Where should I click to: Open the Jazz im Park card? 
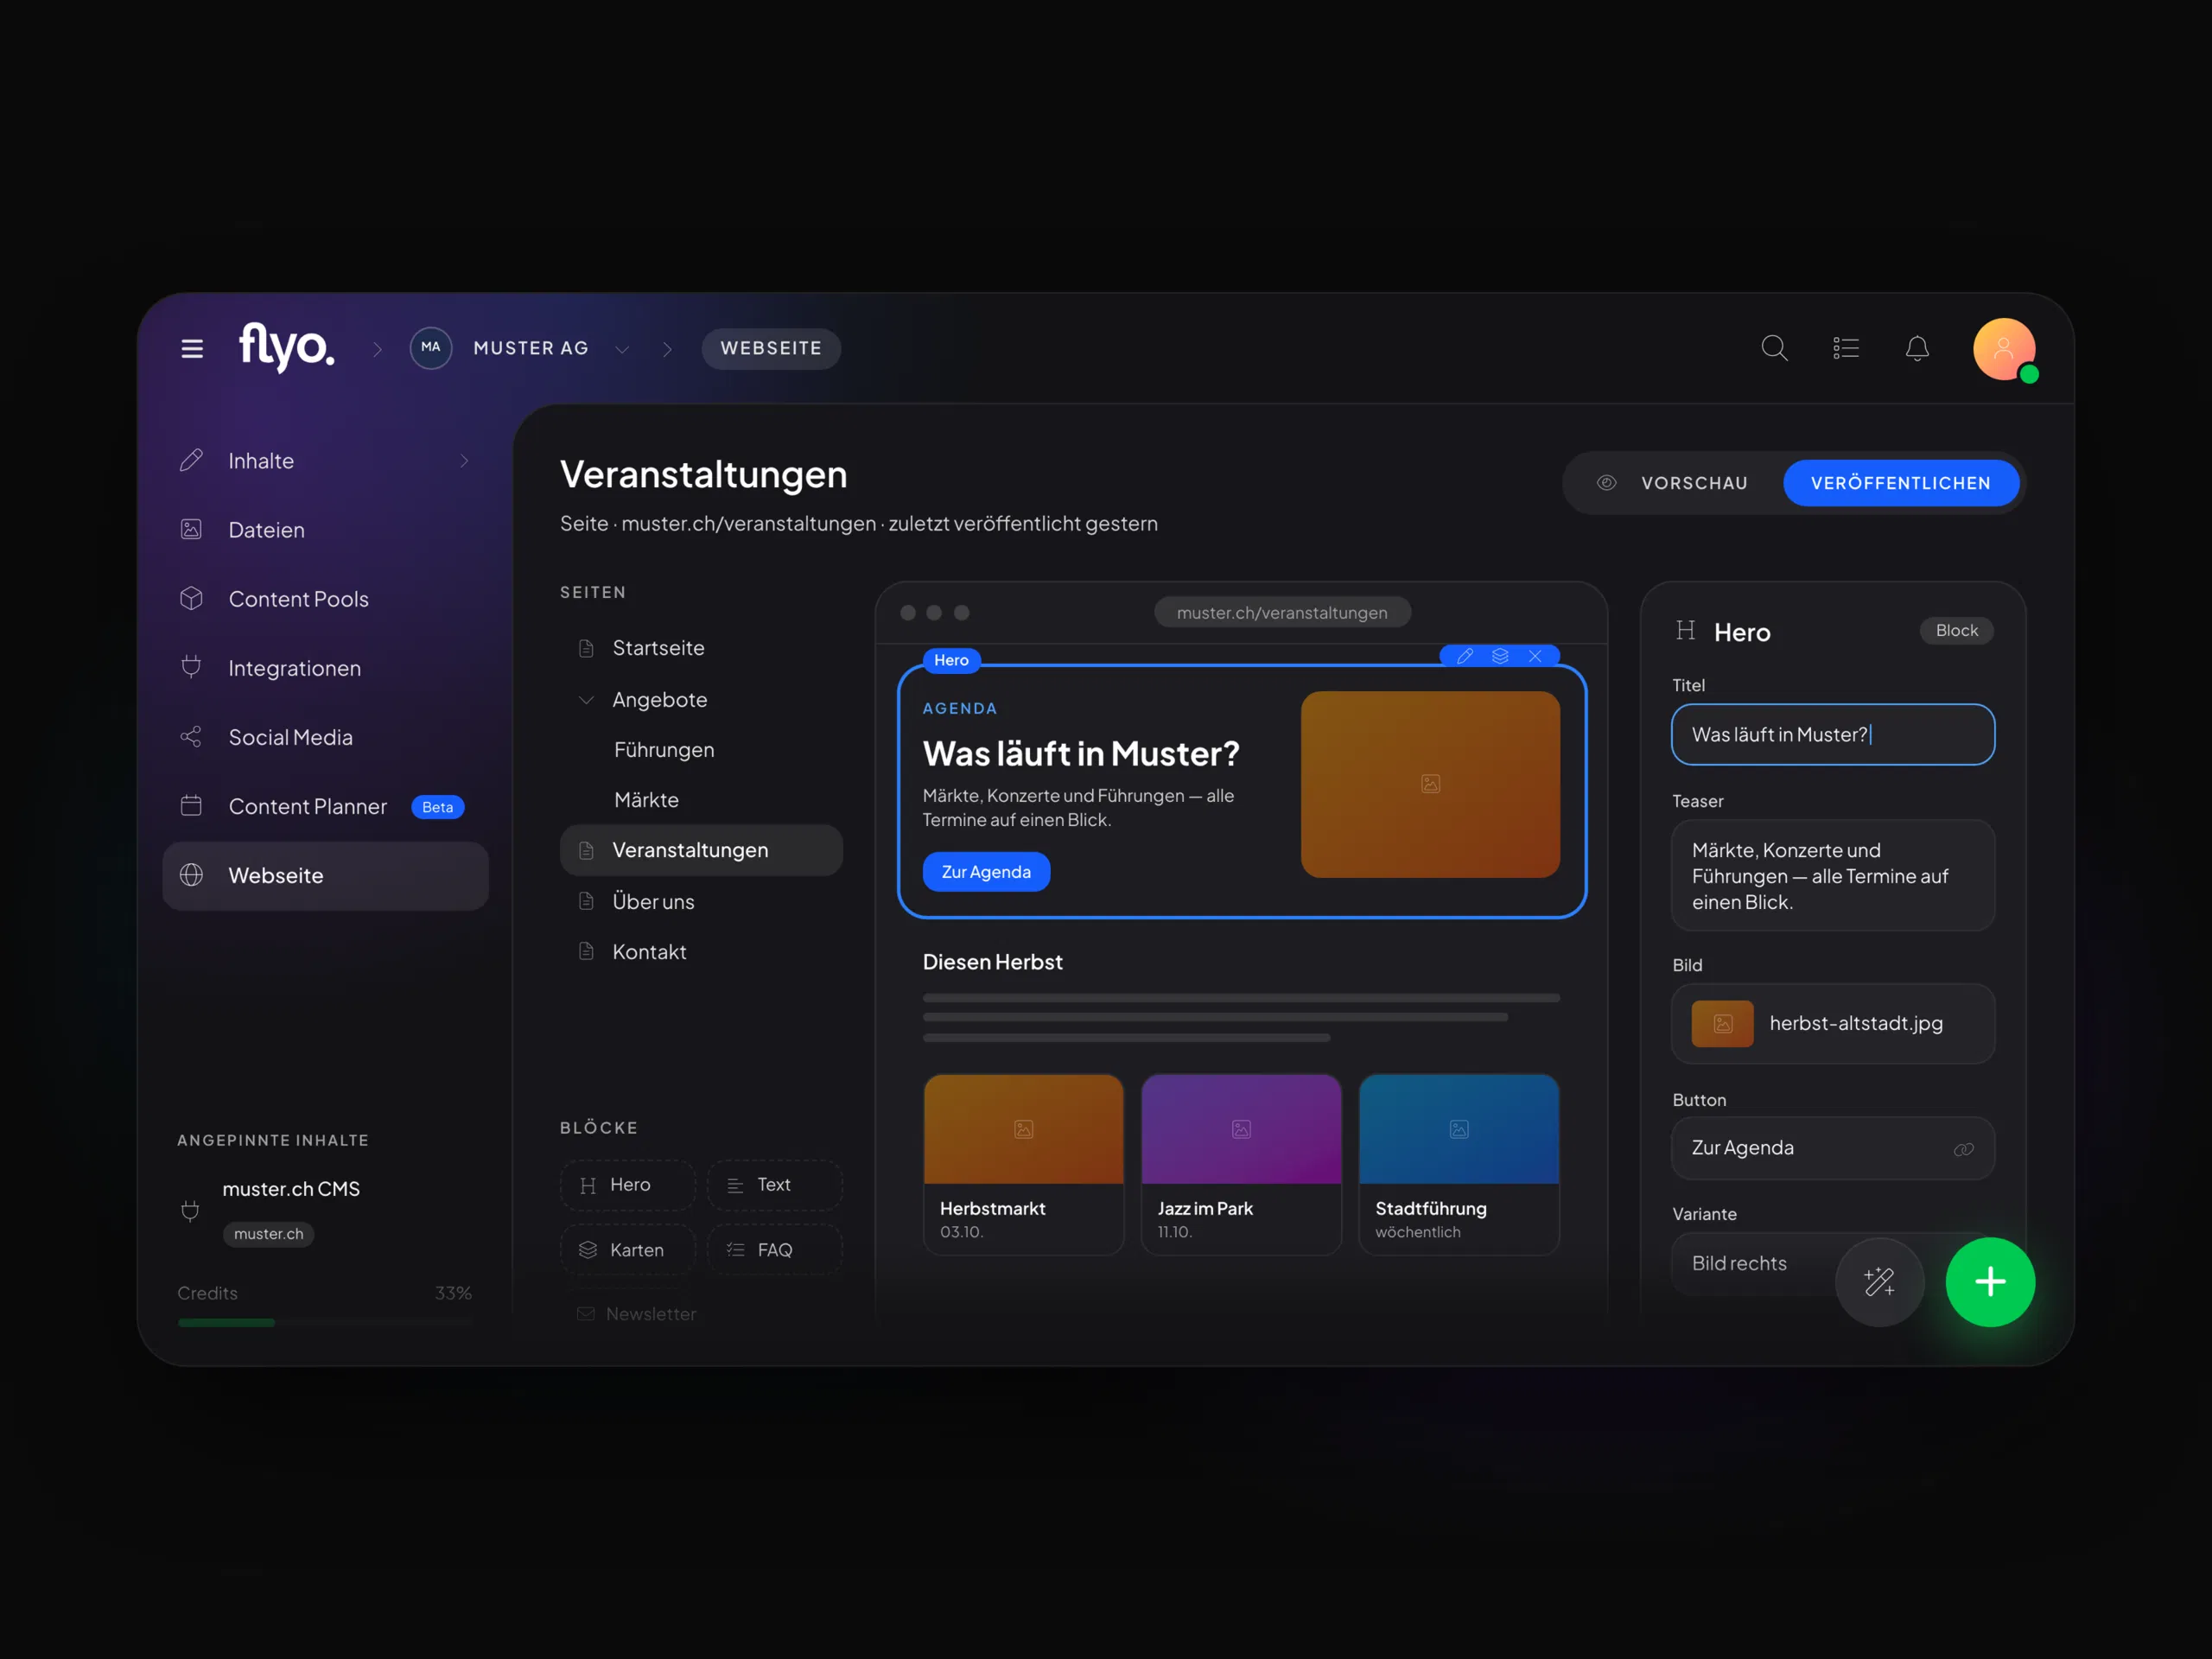click(1241, 1164)
